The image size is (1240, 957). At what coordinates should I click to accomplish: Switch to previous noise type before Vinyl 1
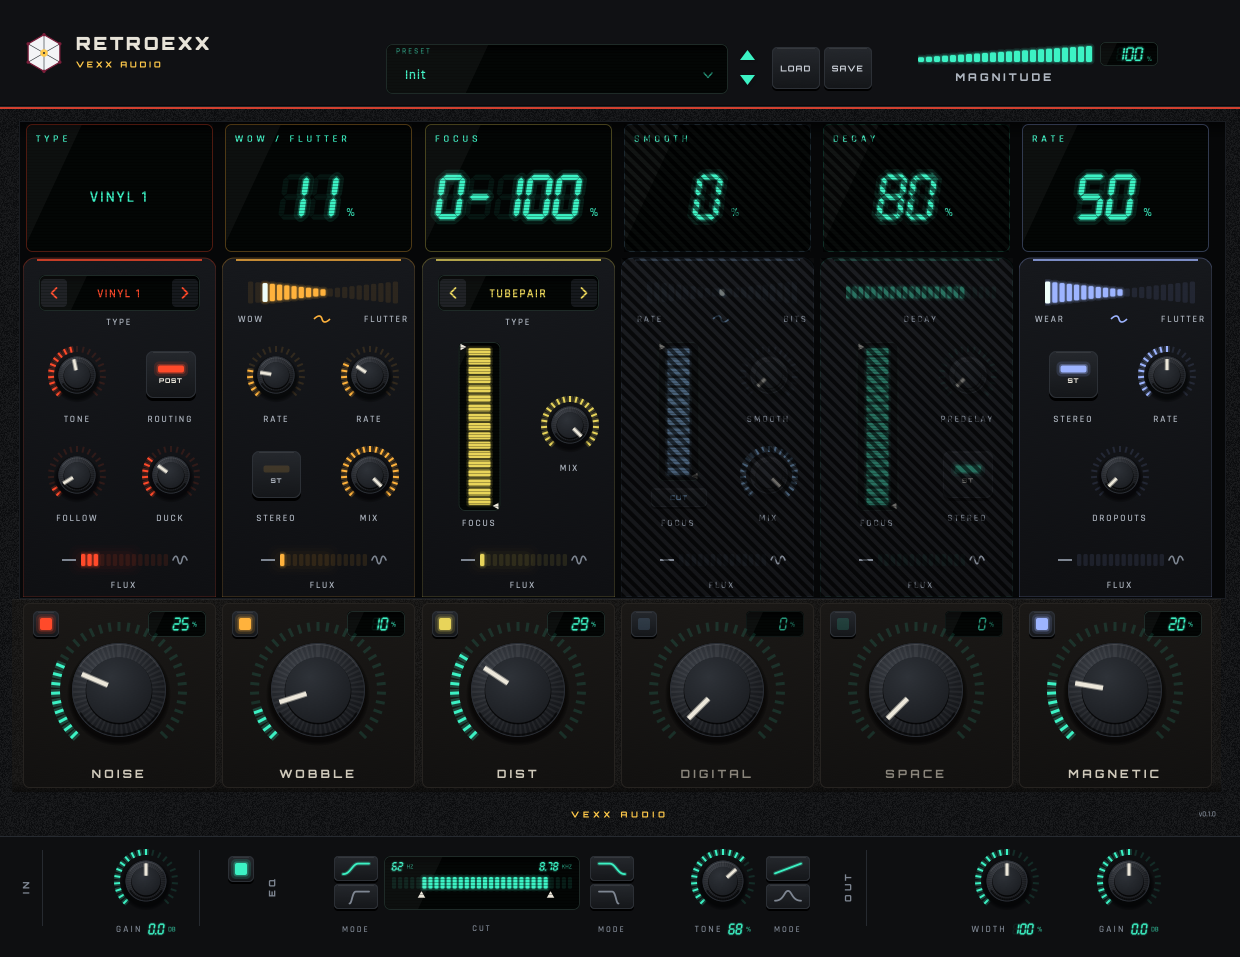[x=54, y=293]
